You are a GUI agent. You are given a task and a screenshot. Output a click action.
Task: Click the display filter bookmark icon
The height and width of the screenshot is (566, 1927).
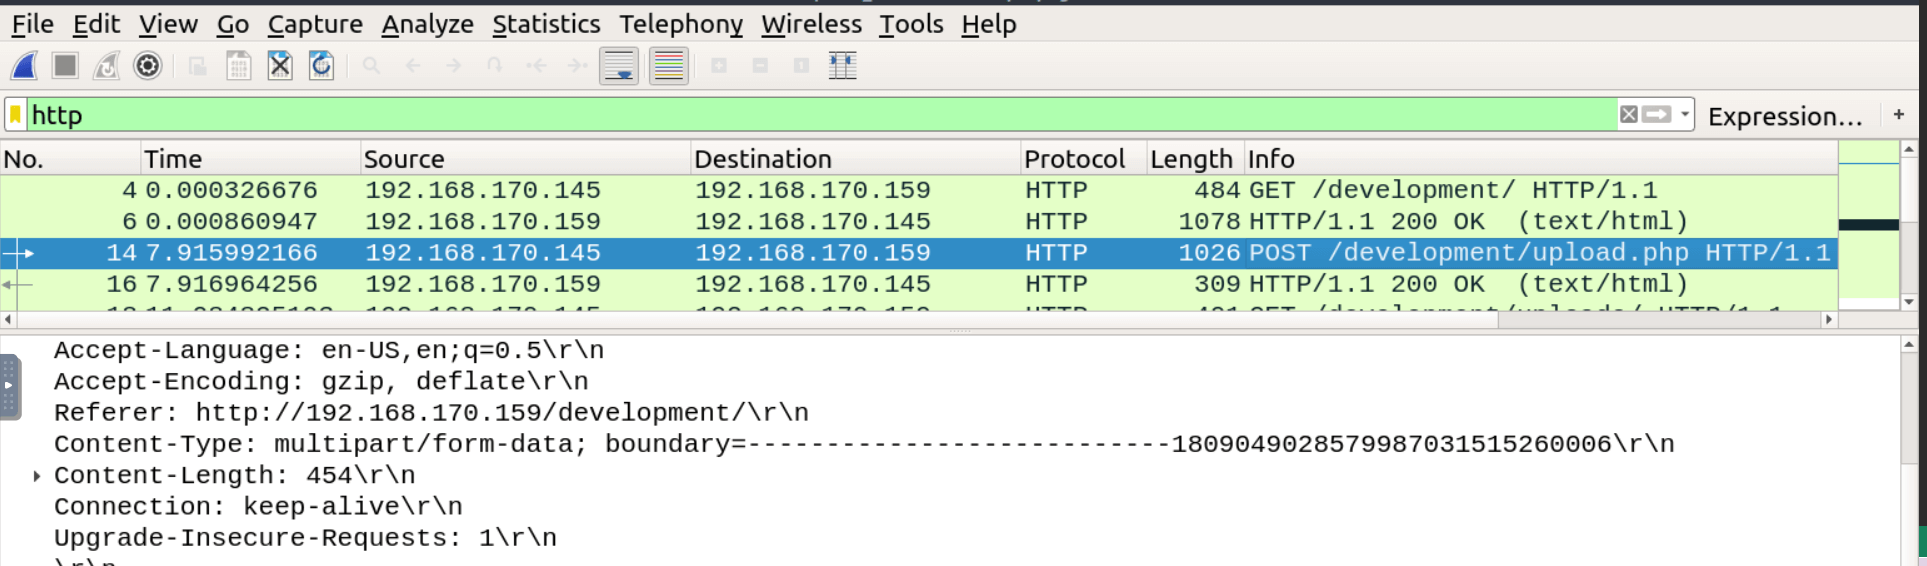pyautogui.click(x=16, y=115)
